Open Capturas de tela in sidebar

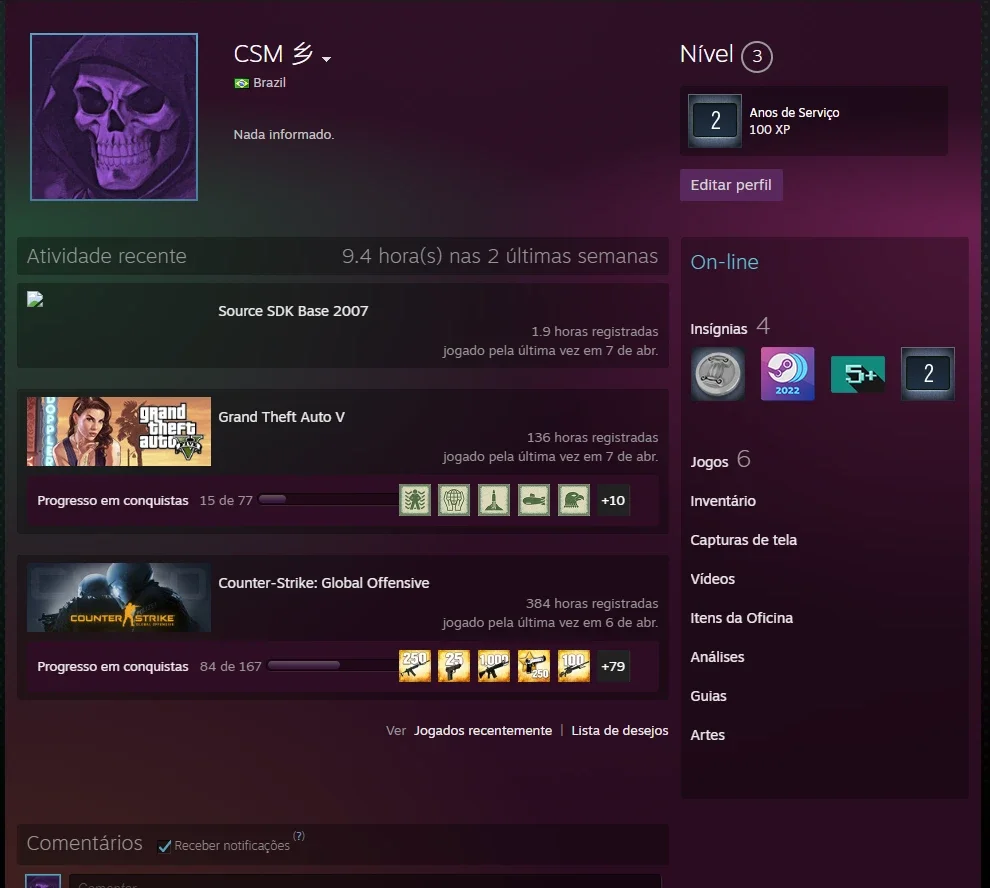coord(743,540)
